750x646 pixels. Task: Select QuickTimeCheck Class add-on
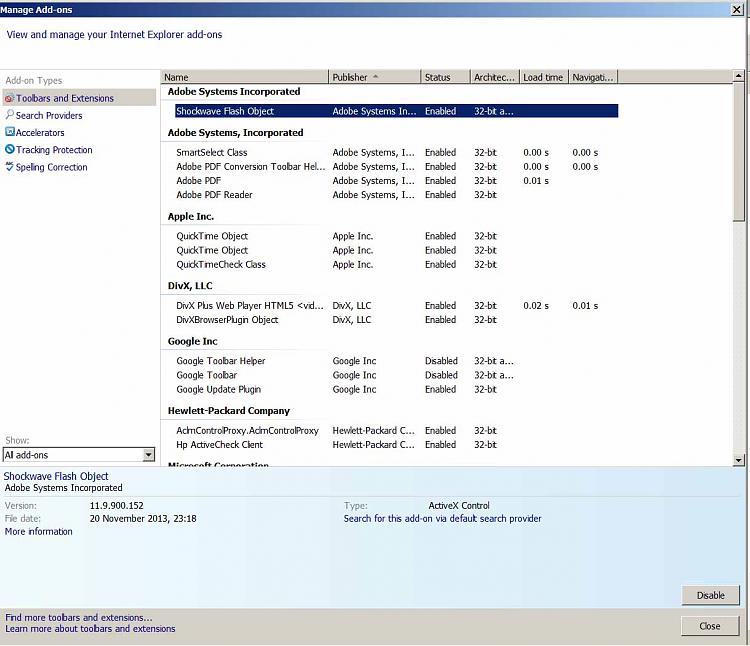397,264
